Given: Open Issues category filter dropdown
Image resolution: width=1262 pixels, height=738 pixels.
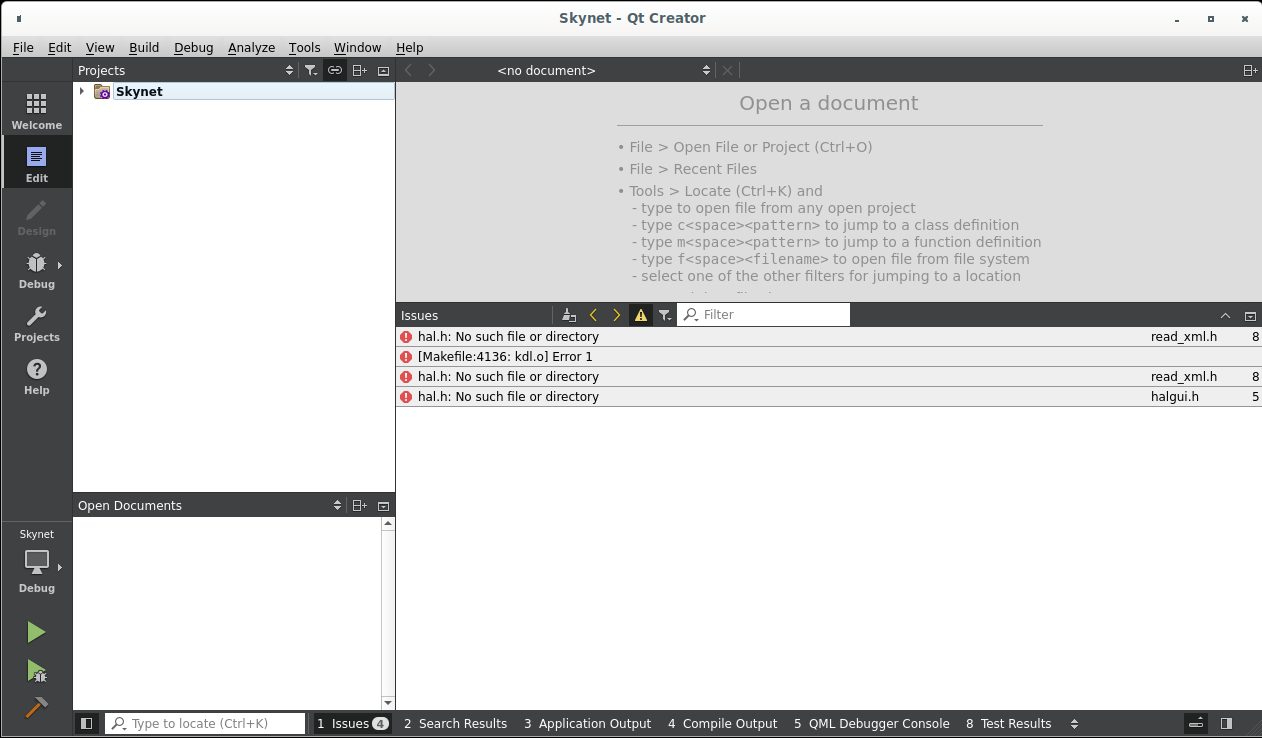Looking at the screenshot, I should [665, 315].
